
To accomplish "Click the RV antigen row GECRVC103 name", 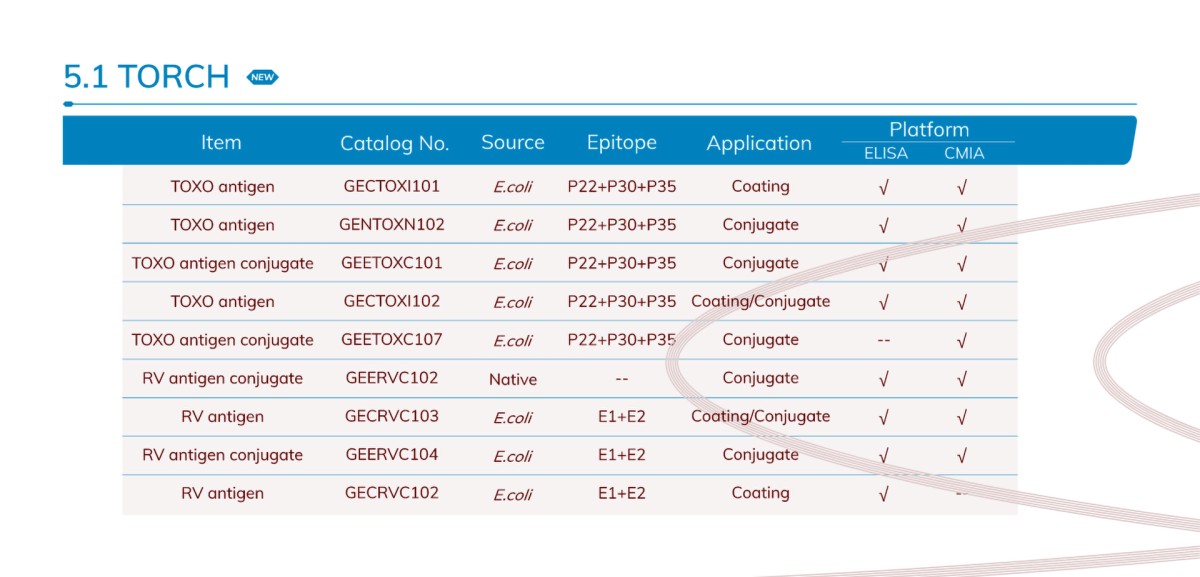I will [x=222, y=416].
